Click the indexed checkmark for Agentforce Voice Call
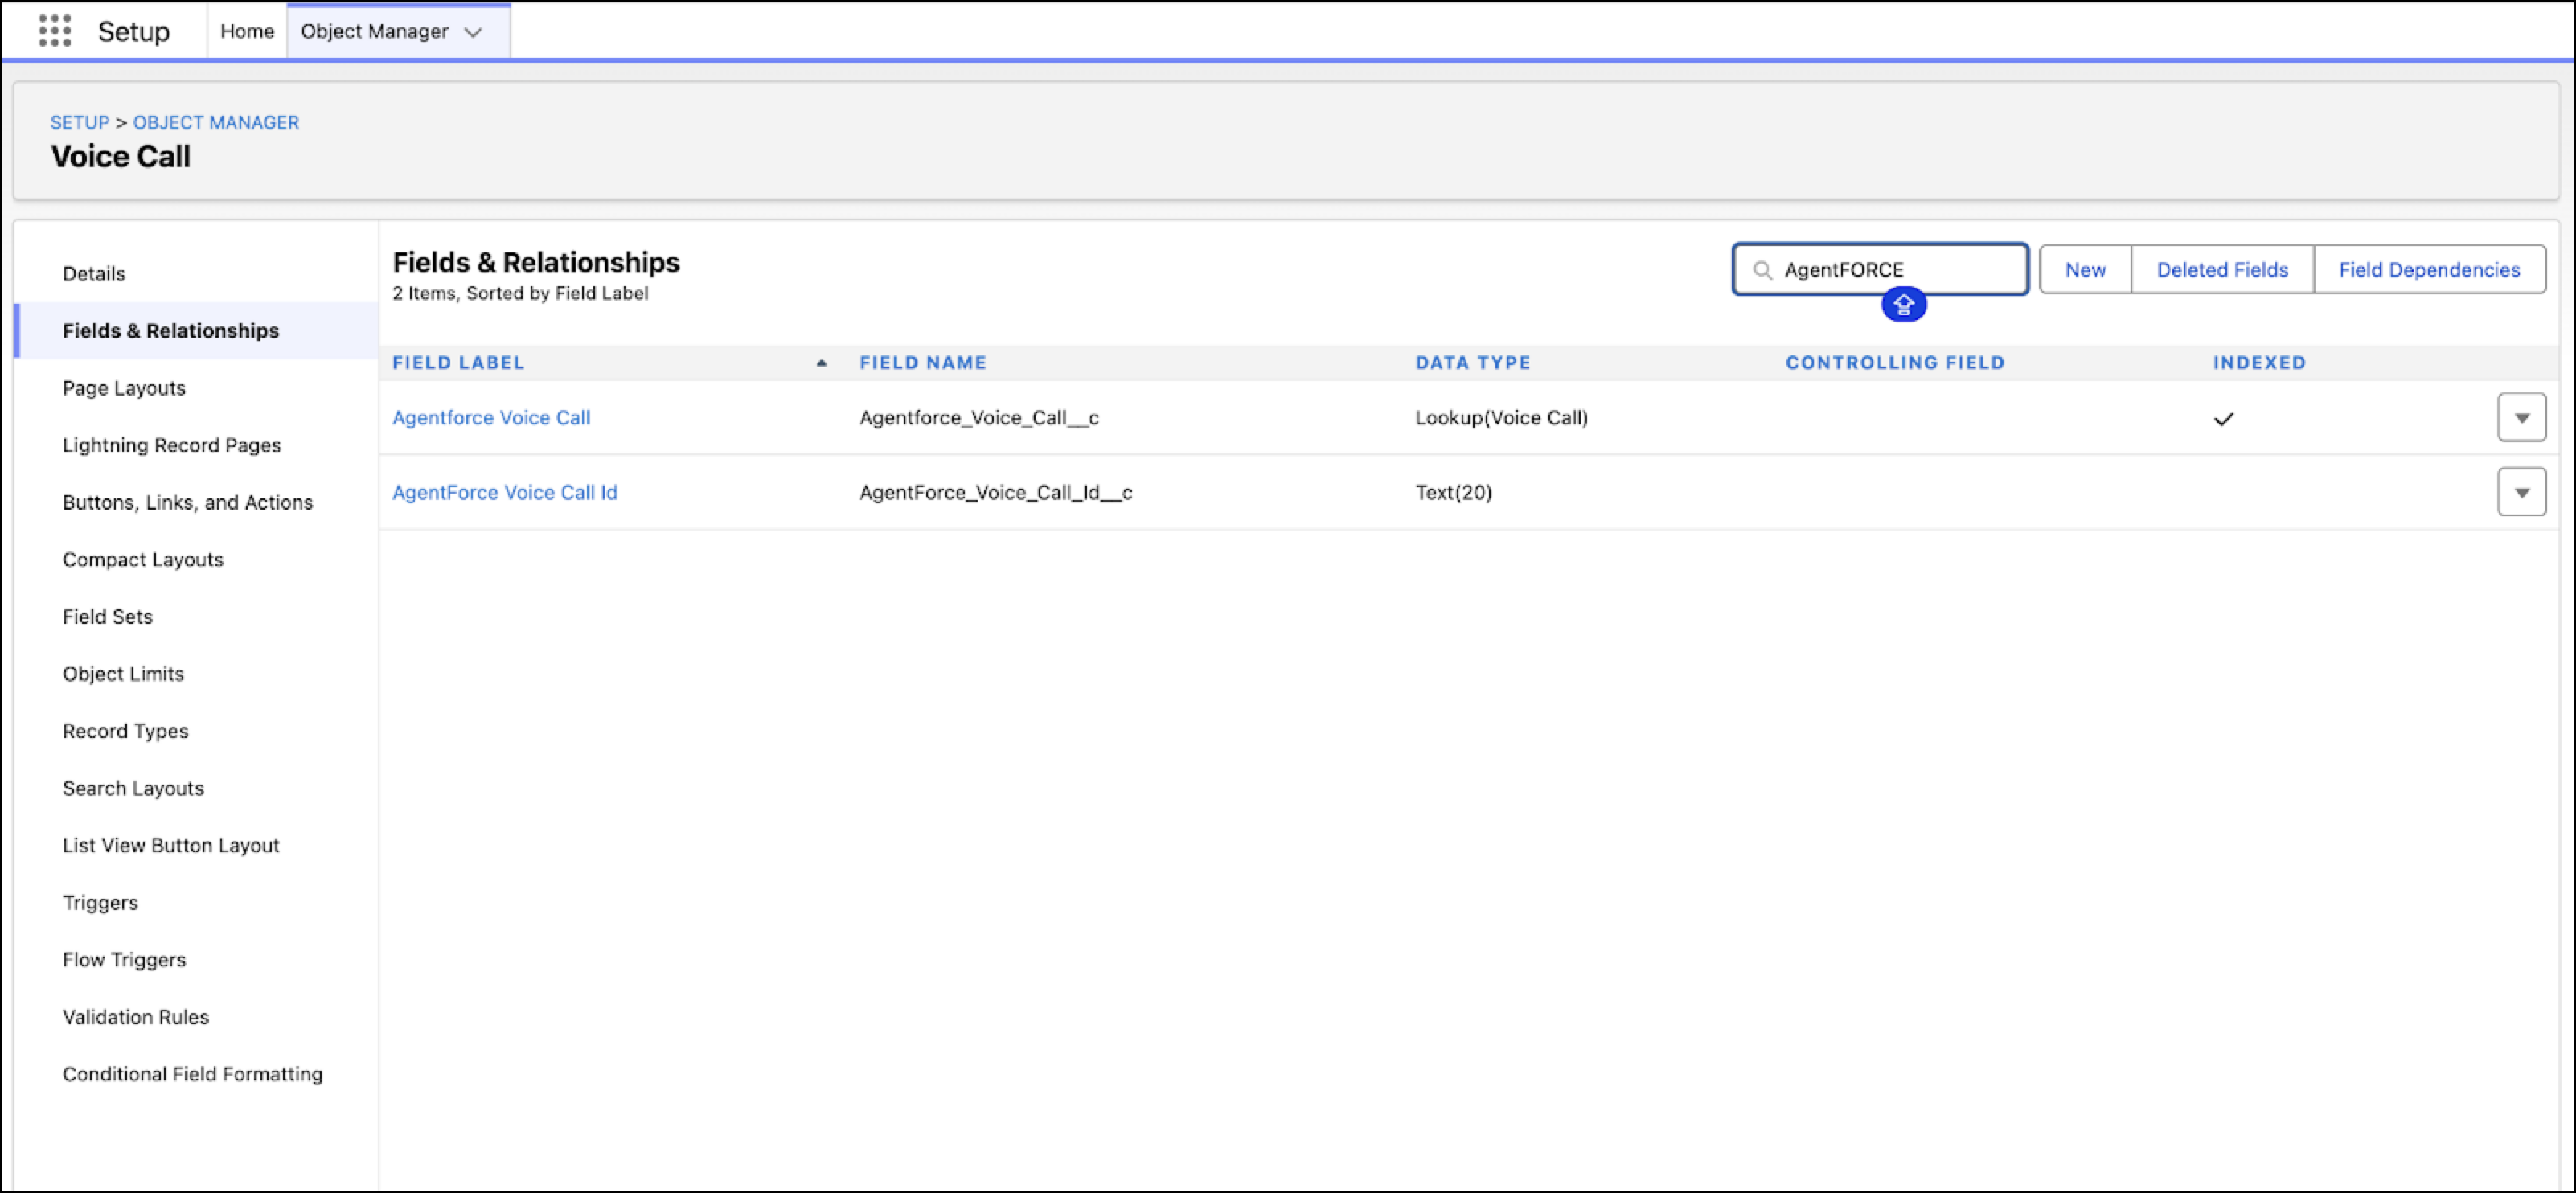The image size is (2576, 1193). point(2223,419)
